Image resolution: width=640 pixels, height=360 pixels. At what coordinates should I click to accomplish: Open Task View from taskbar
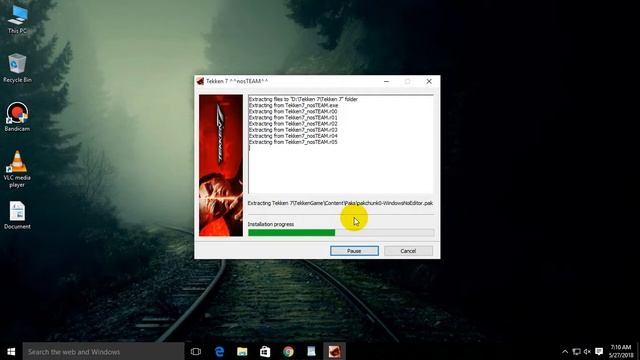196,351
